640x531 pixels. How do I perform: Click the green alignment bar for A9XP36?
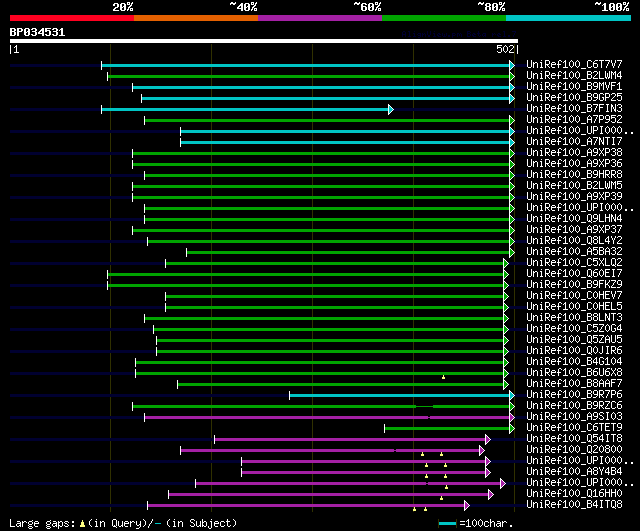click(x=321, y=164)
